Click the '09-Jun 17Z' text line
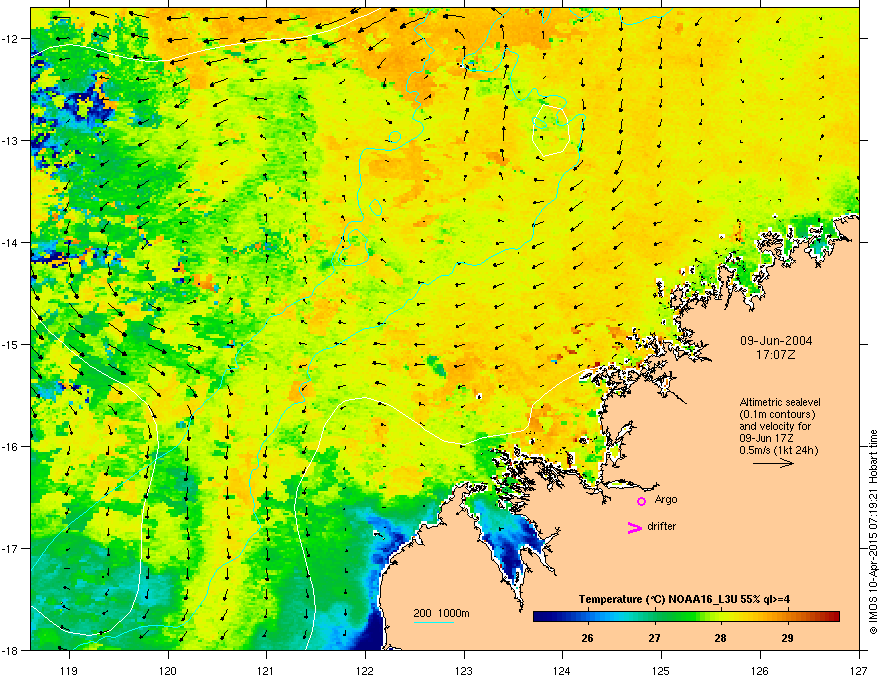Viewport: 880px width, 680px height. [766, 438]
